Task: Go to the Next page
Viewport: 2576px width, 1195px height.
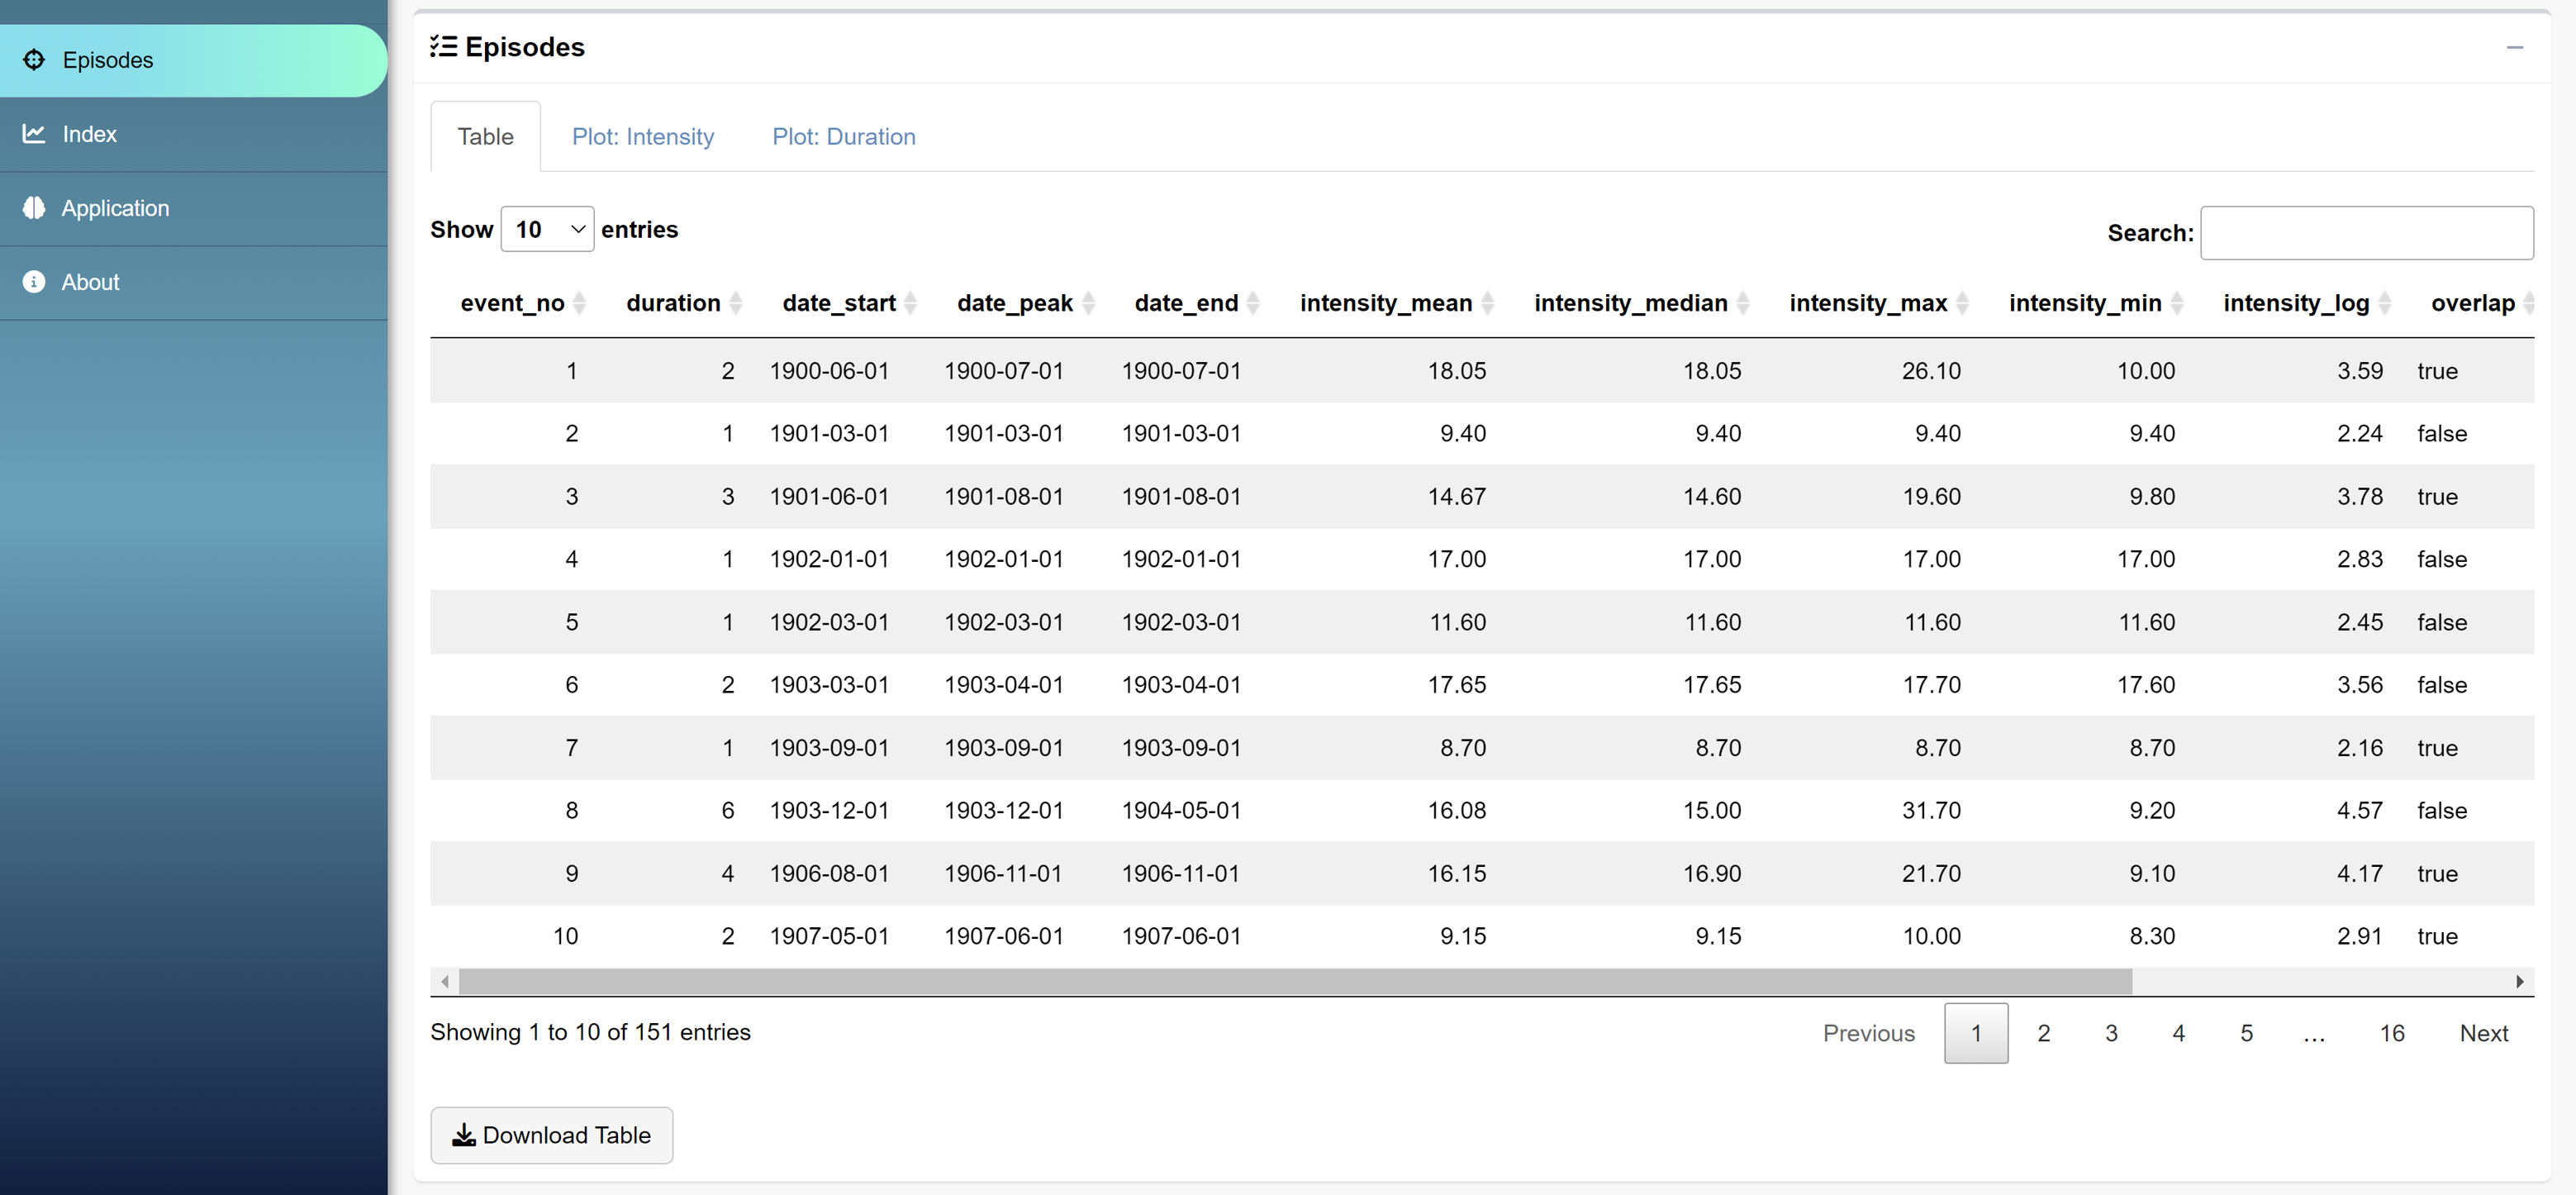Action: 2483,1033
